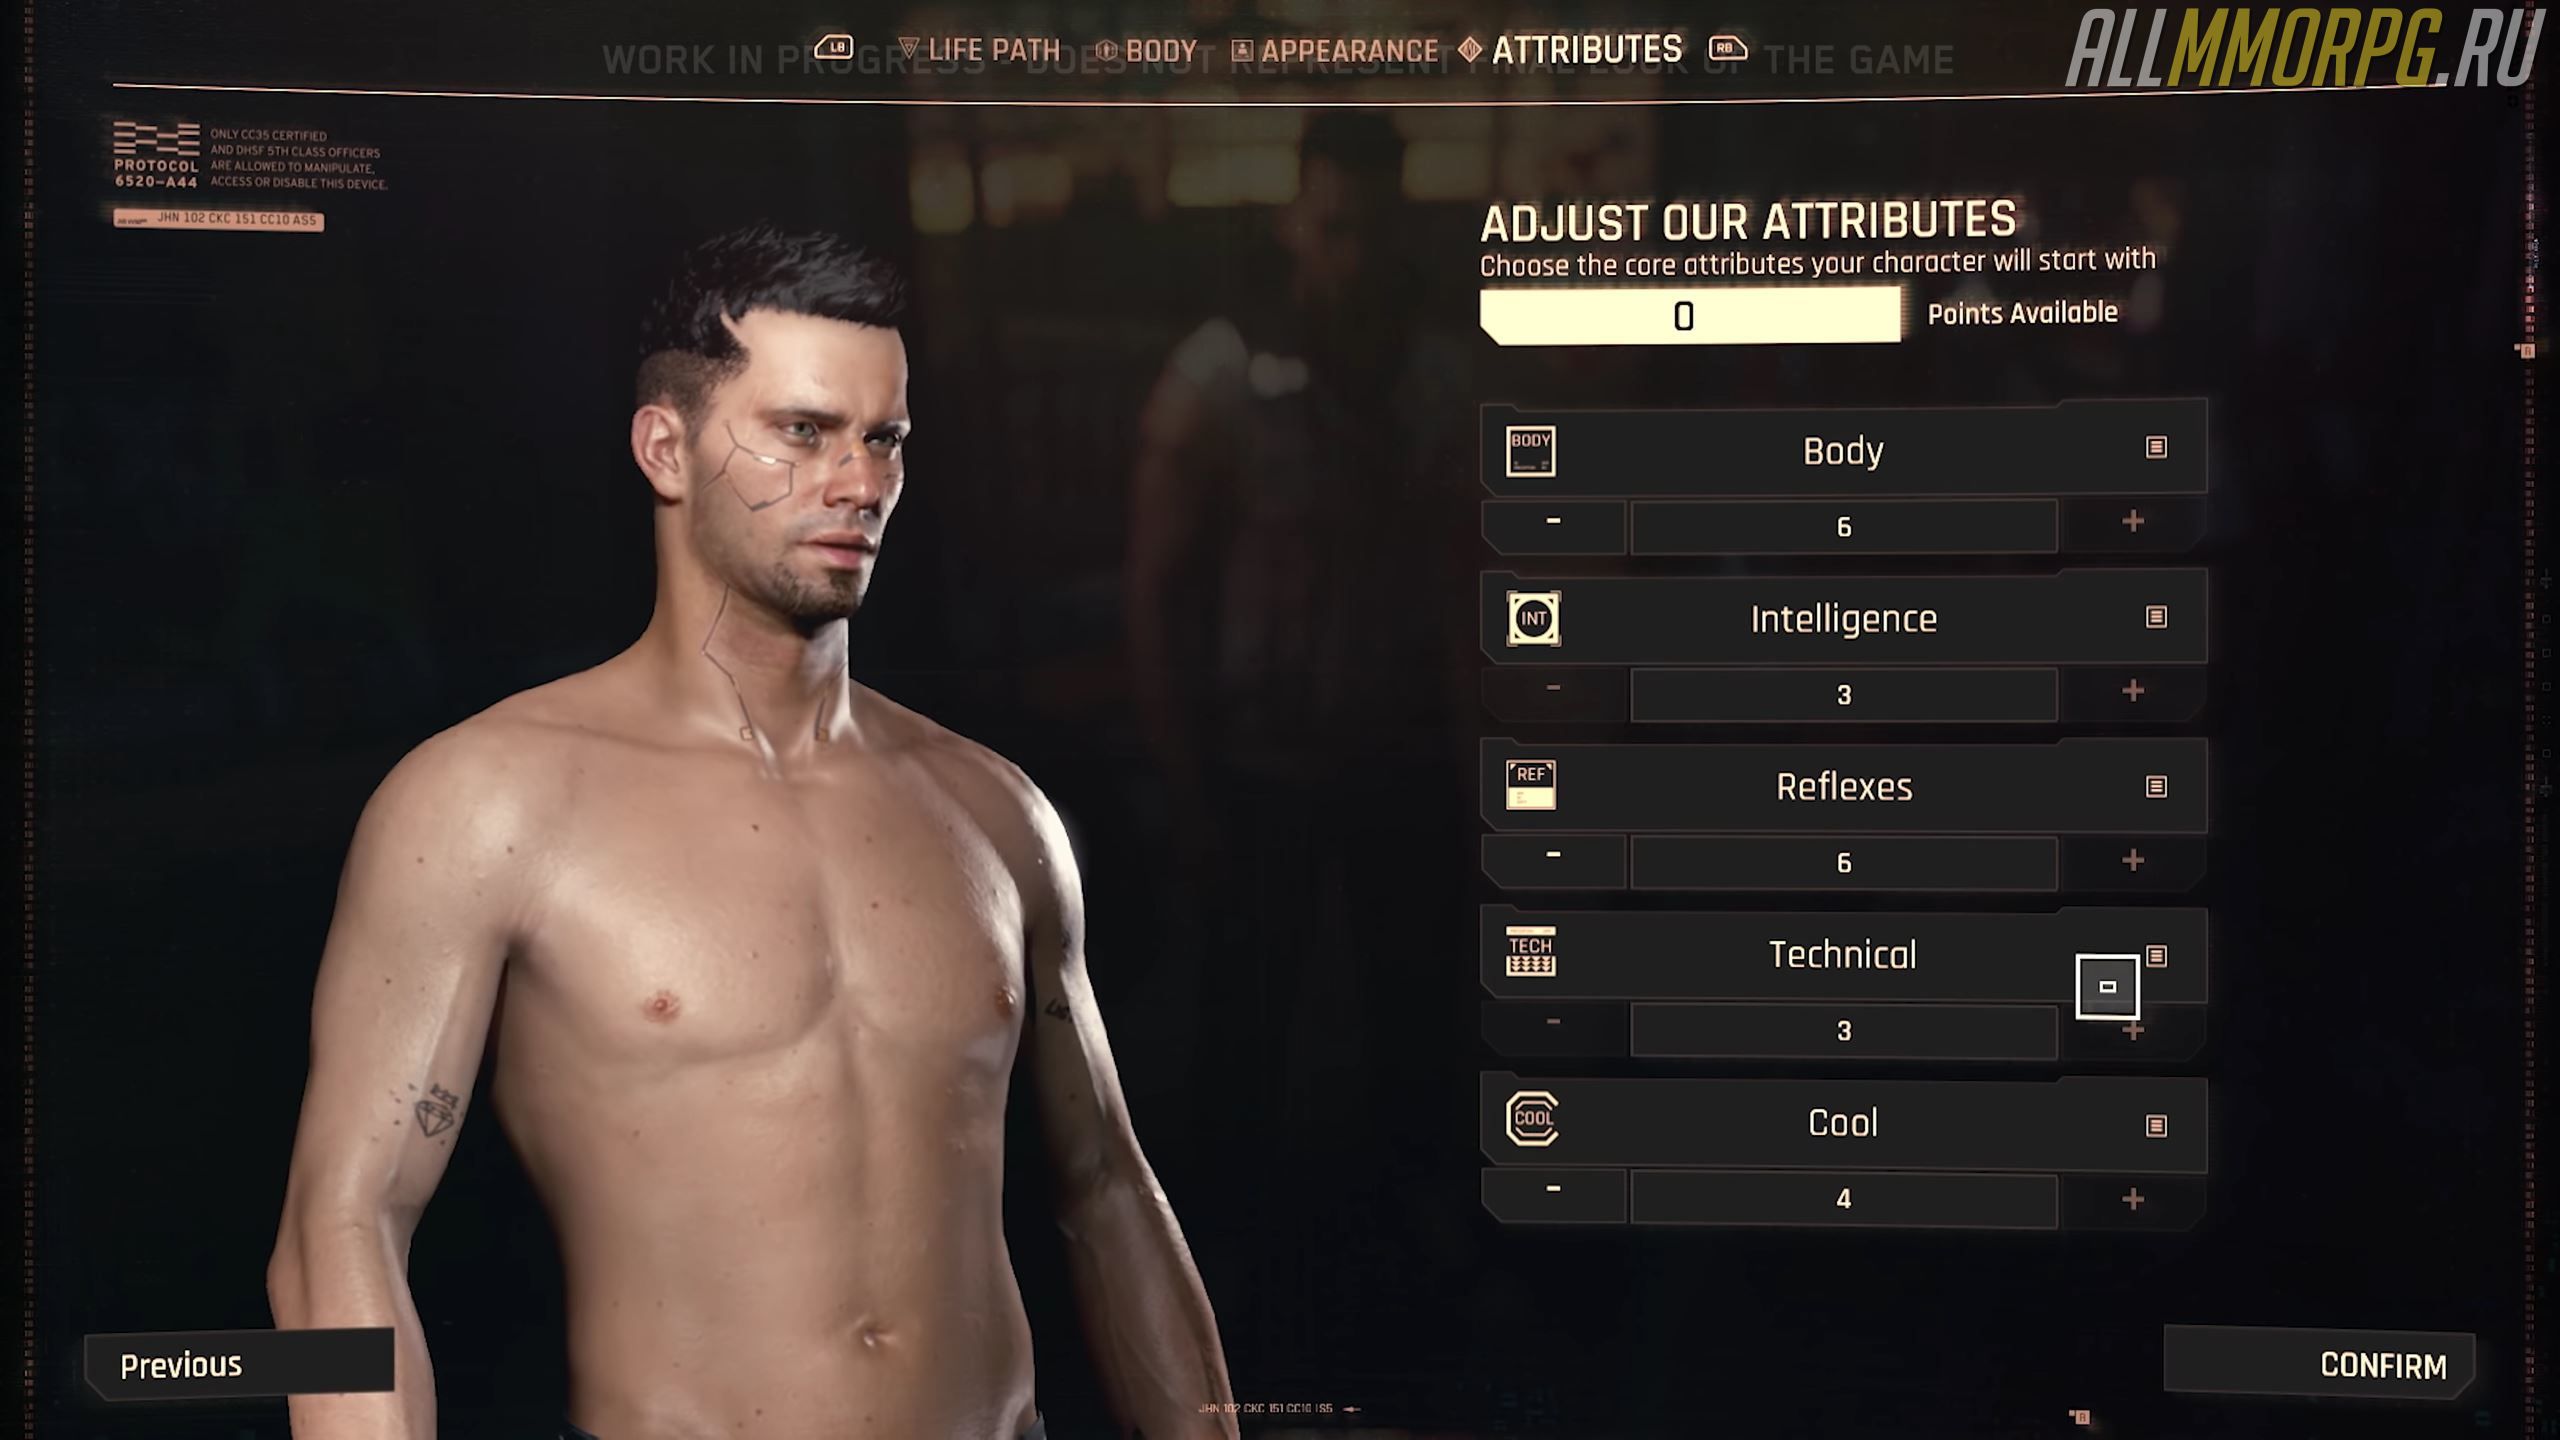
Task: Click the Points Available counter bar
Action: point(1690,316)
